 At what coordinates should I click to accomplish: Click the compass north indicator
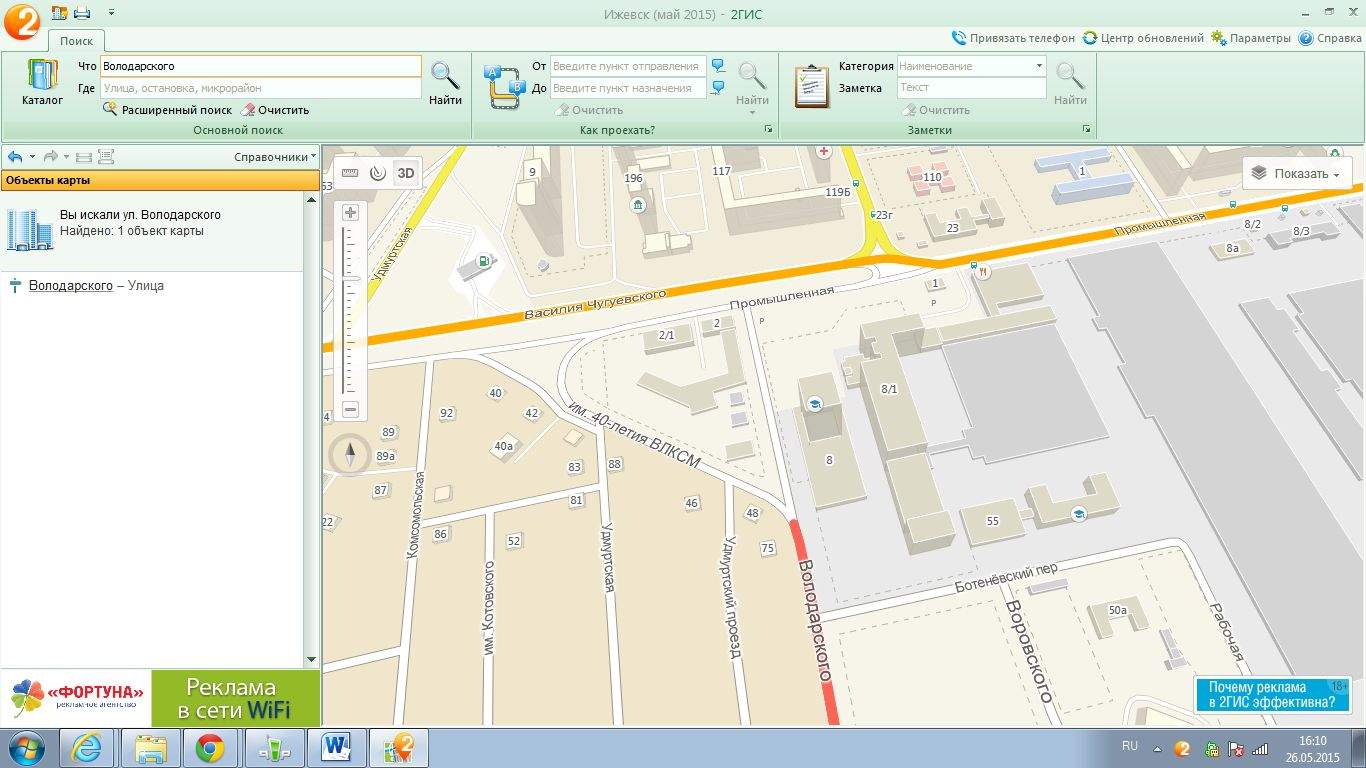(350, 455)
